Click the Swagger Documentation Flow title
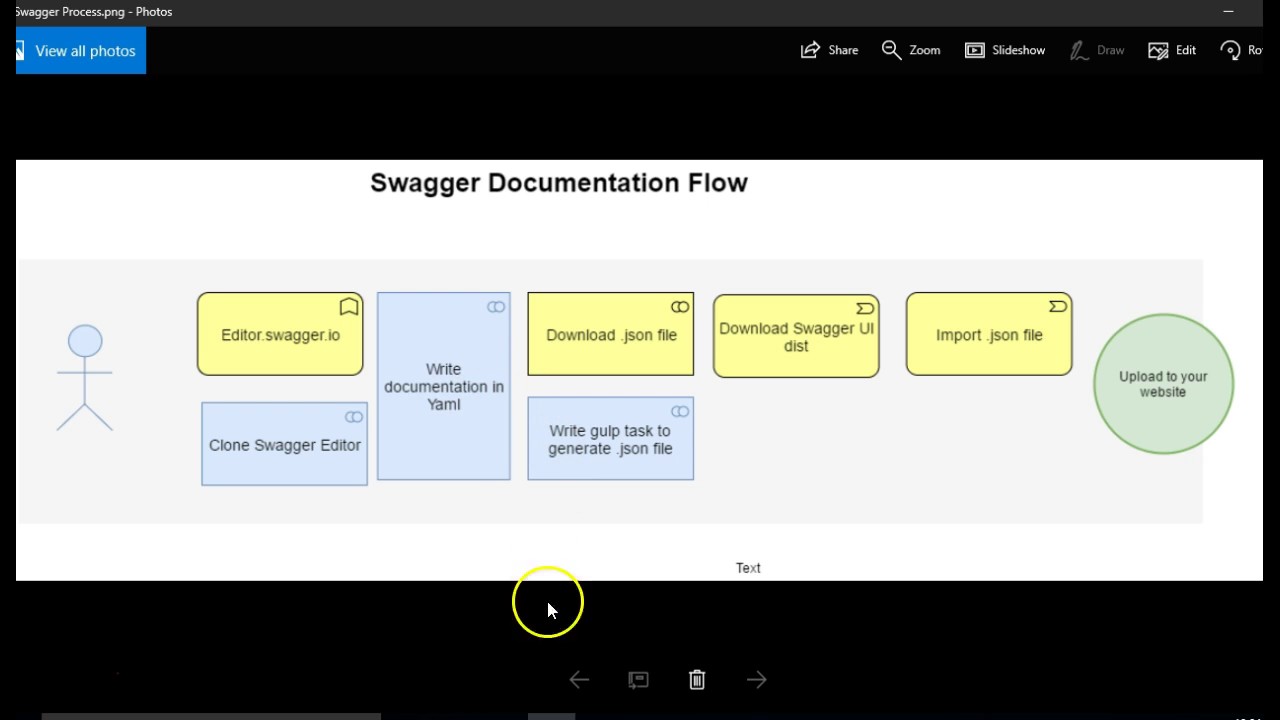The height and width of the screenshot is (720, 1280). (559, 183)
